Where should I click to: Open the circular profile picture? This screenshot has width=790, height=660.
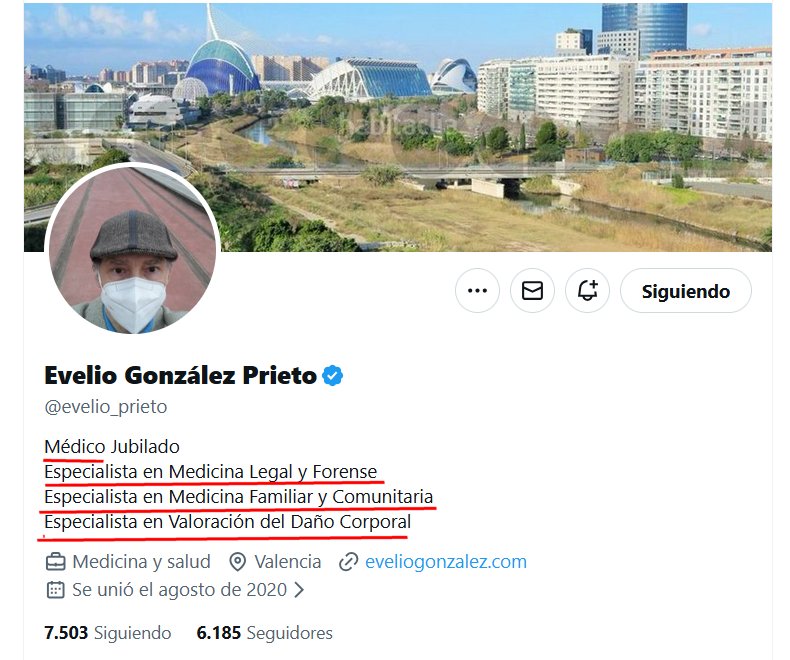coord(131,251)
